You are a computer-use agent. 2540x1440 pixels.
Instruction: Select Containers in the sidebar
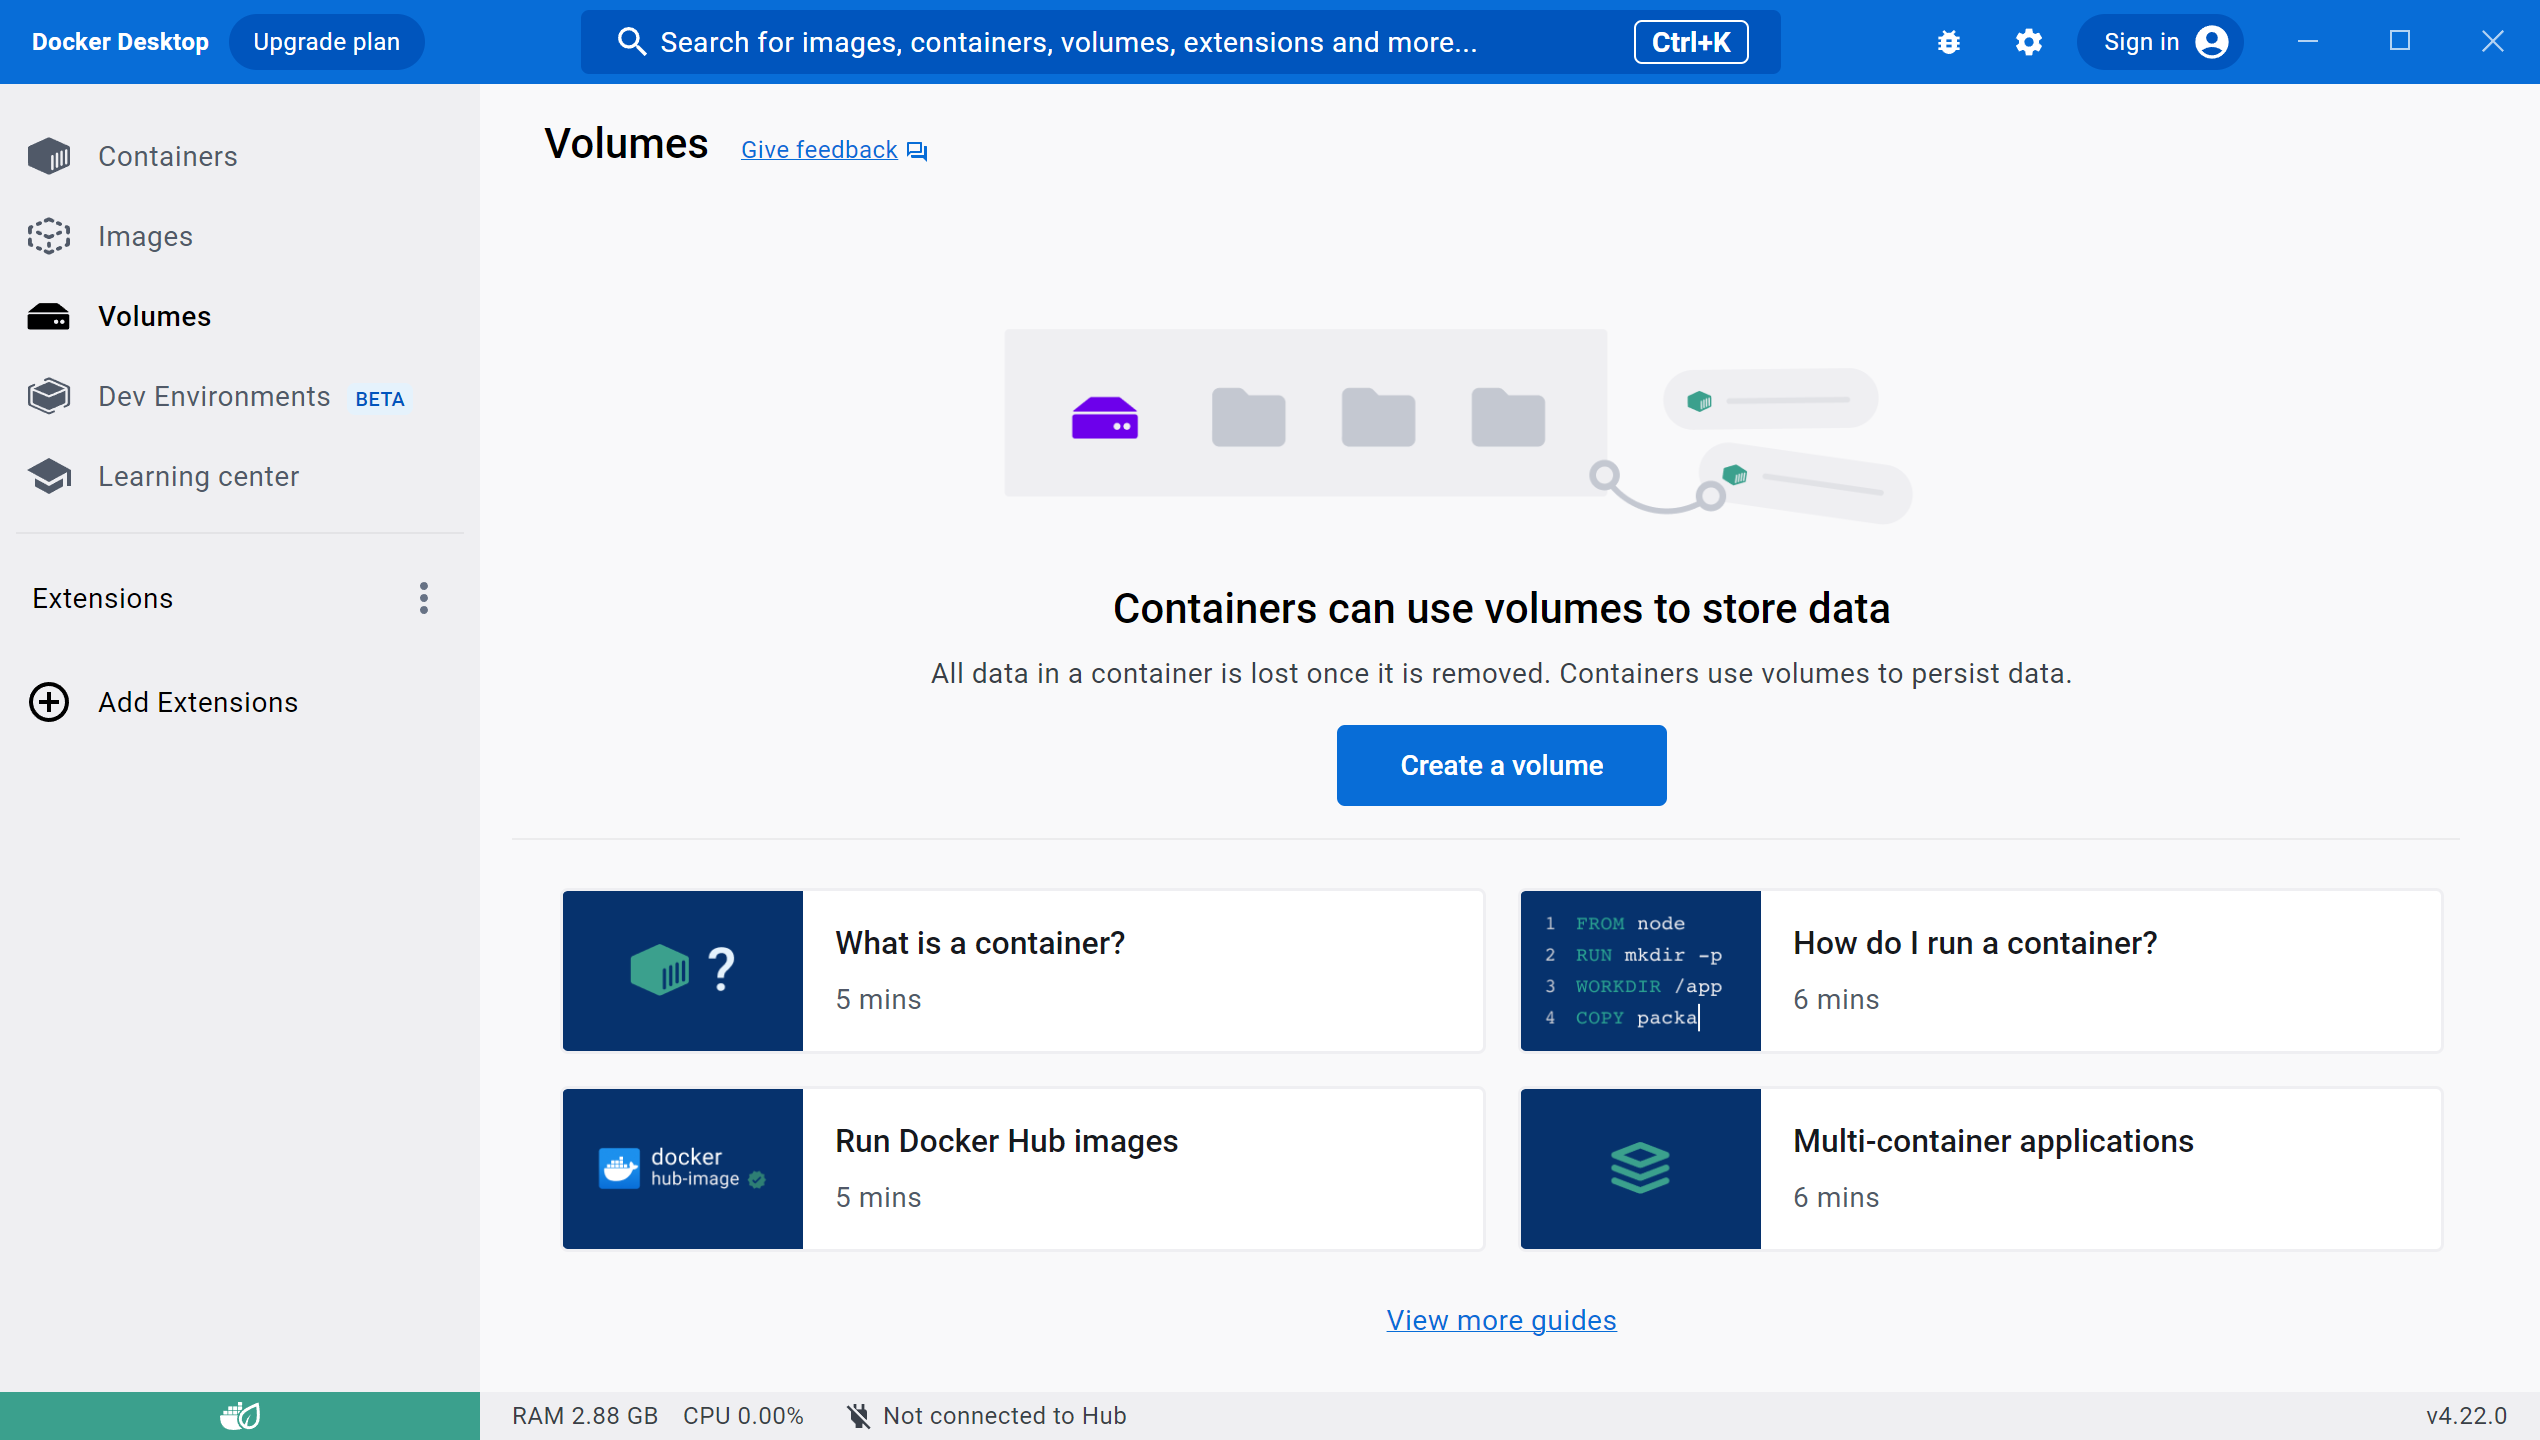[240, 156]
